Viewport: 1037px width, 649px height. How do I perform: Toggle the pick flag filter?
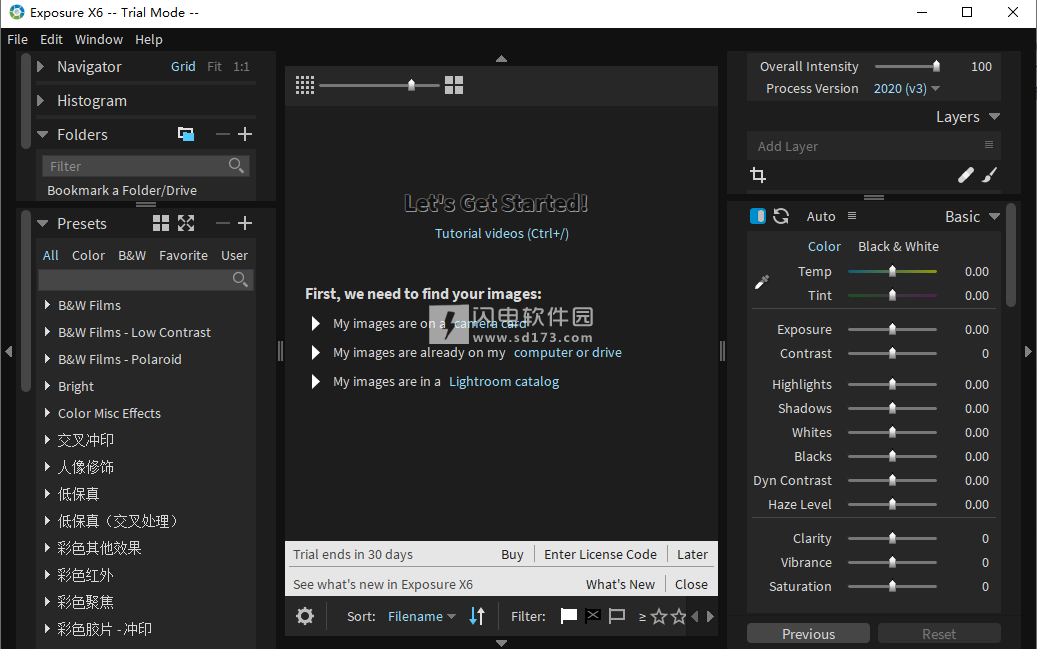tap(568, 617)
